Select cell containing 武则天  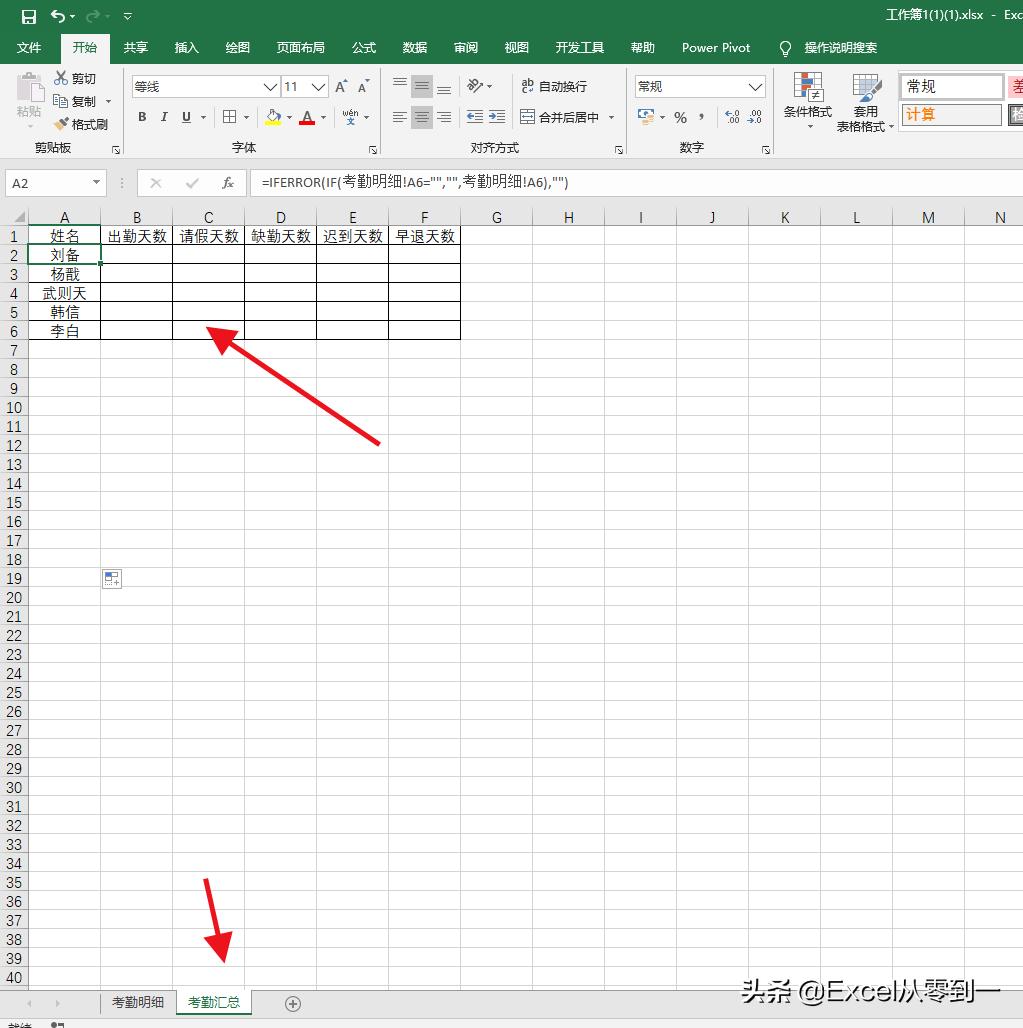click(x=65, y=293)
